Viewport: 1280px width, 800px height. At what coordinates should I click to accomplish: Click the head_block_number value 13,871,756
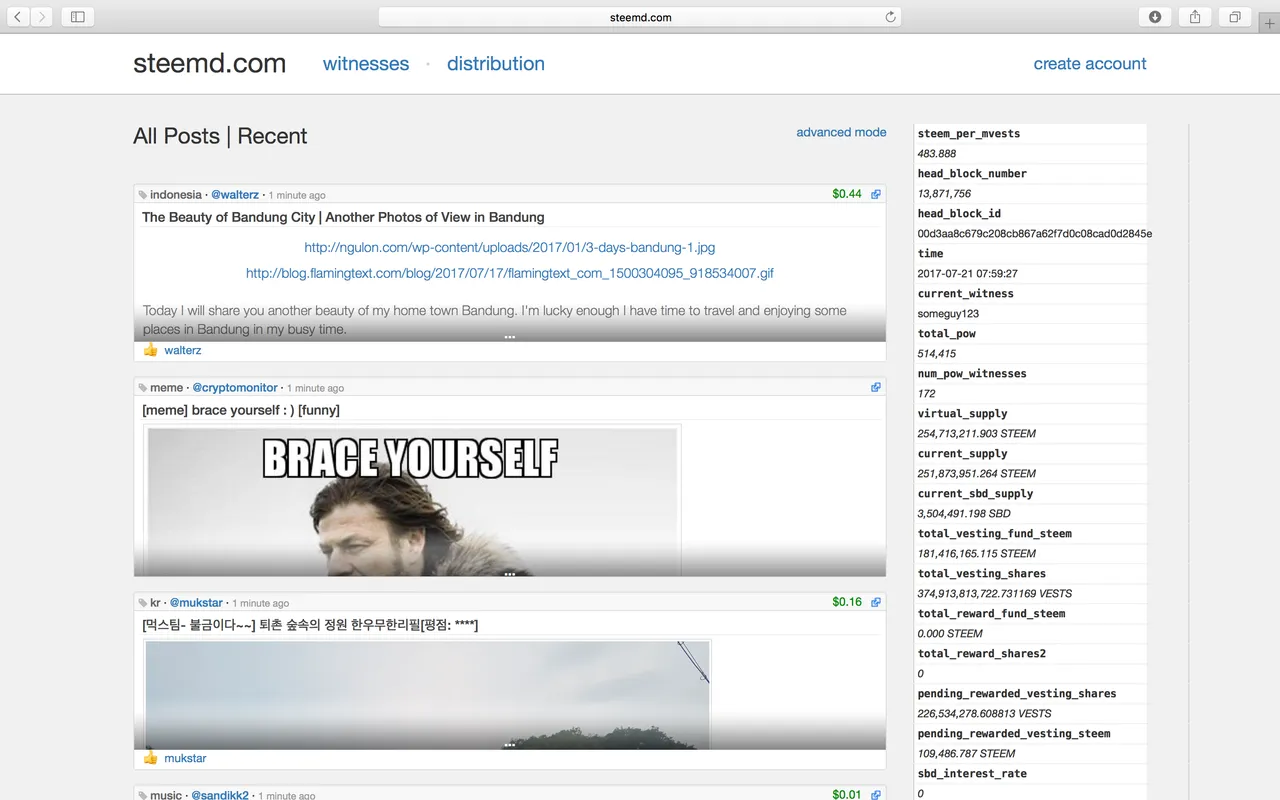pyautogui.click(x=944, y=194)
